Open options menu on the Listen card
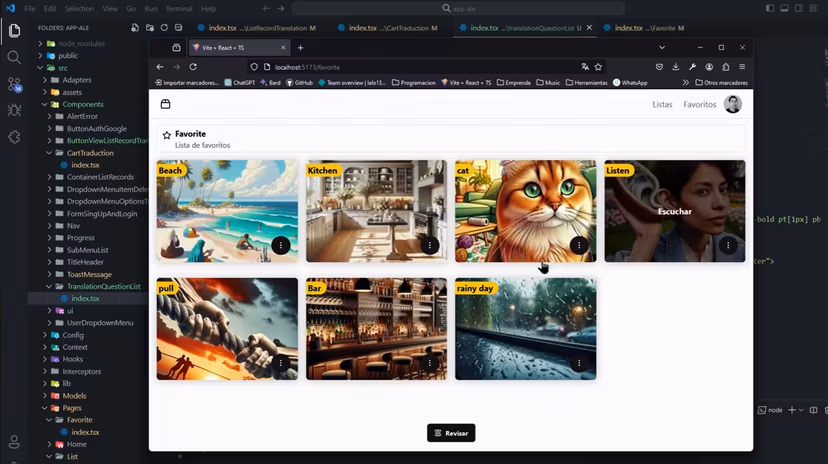Image resolution: width=828 pixels, height=464 pixels. tap(728, 245)
